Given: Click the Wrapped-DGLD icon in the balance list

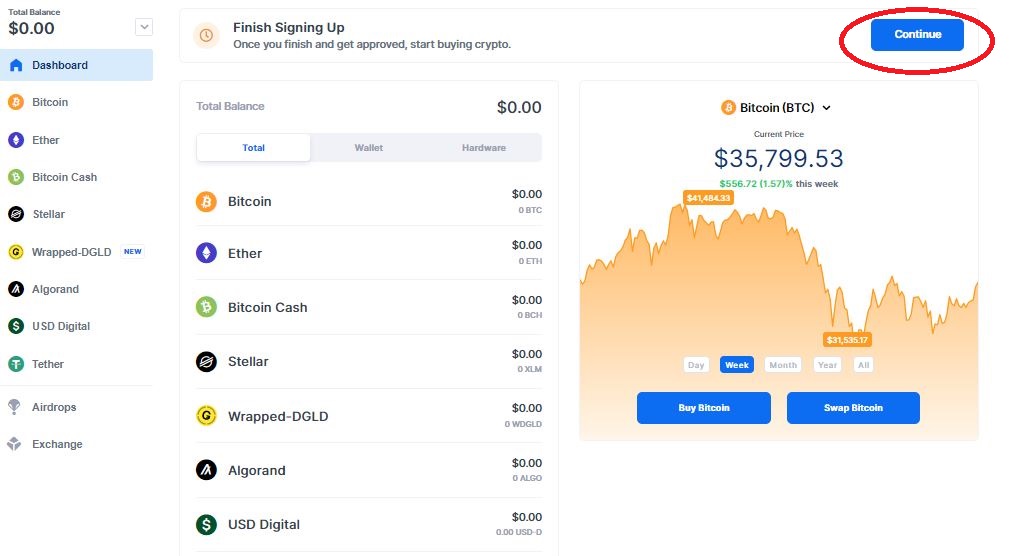Looking at the screenshot, I should tap(206, 416).
